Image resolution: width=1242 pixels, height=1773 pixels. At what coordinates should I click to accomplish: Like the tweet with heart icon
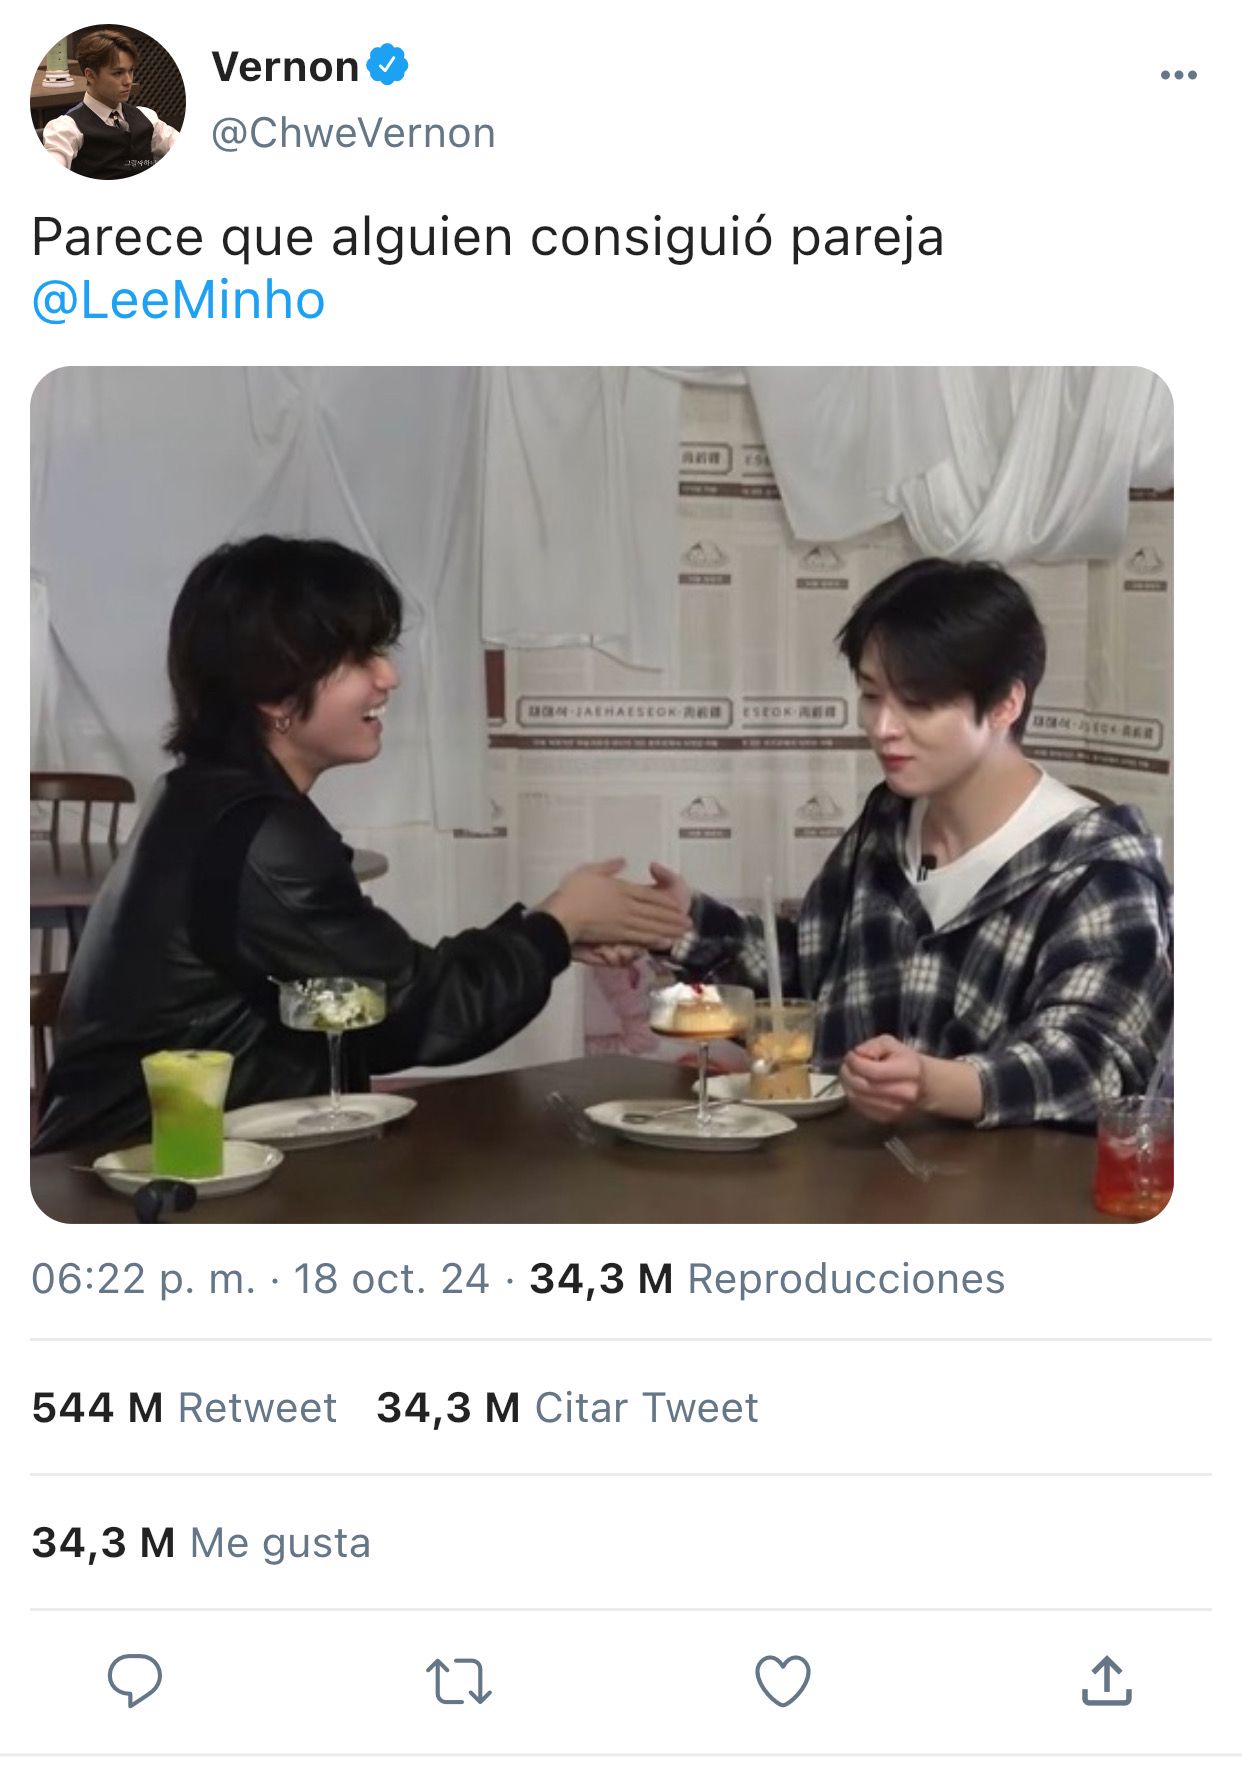click(x=783, y=1681)
